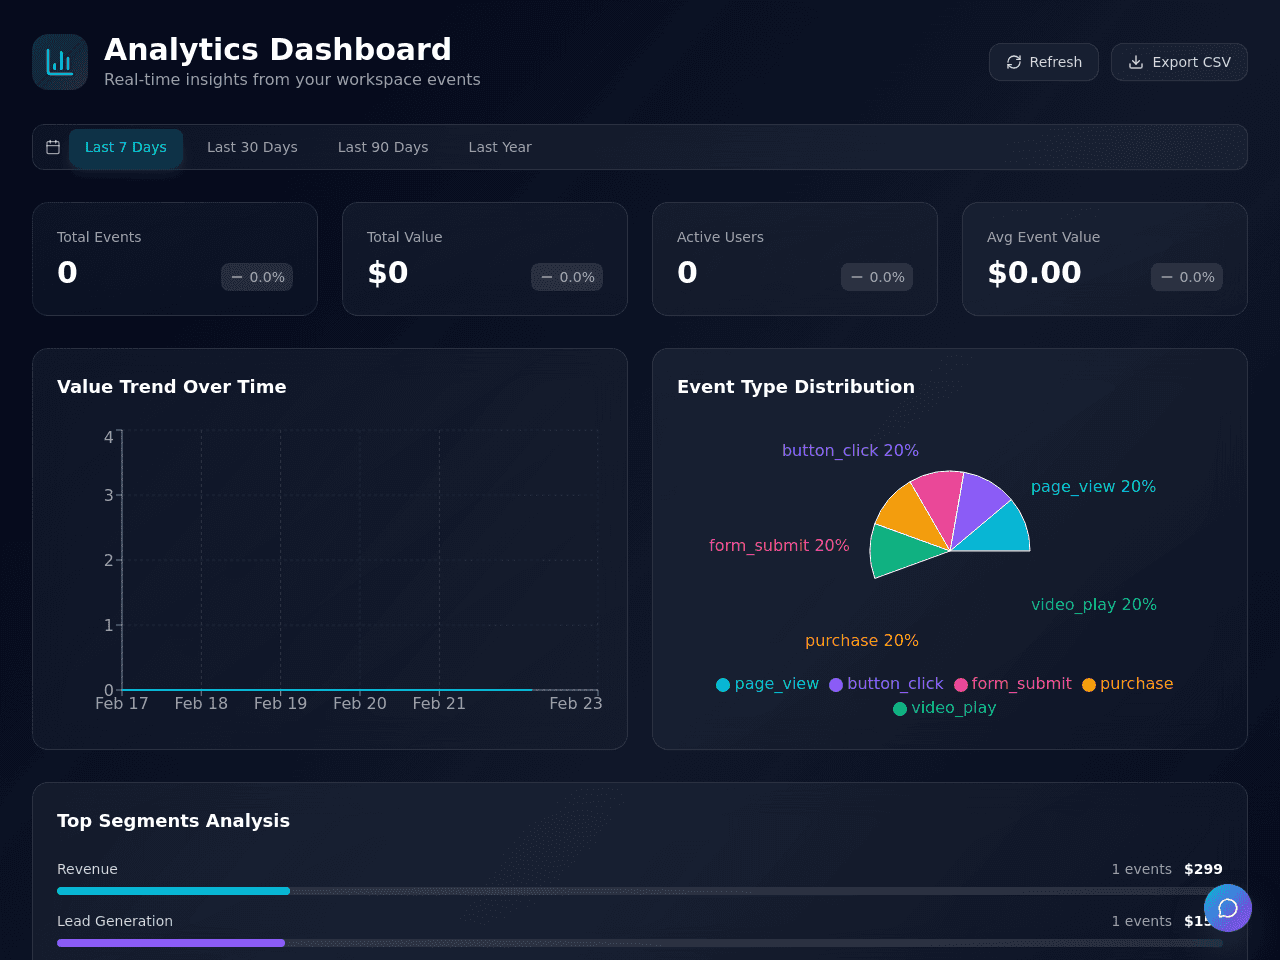
Task: Click the Export CSV button
Action: point(1179,62)
